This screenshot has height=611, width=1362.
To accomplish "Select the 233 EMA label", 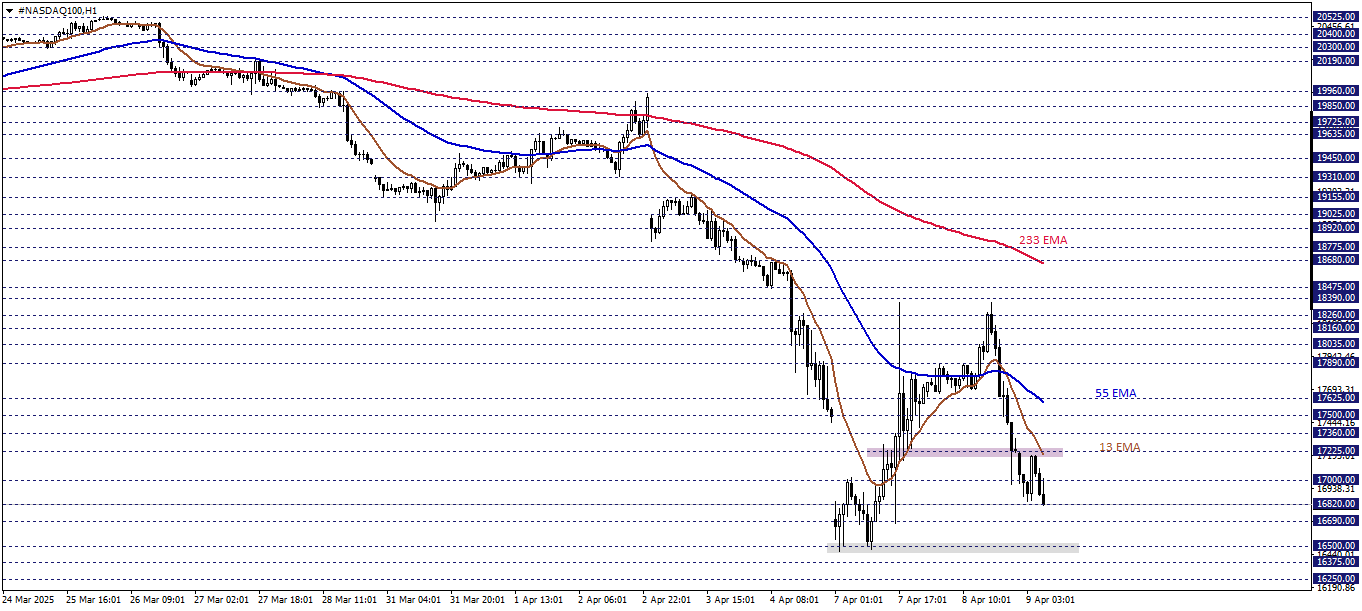I will [1043, 241].
